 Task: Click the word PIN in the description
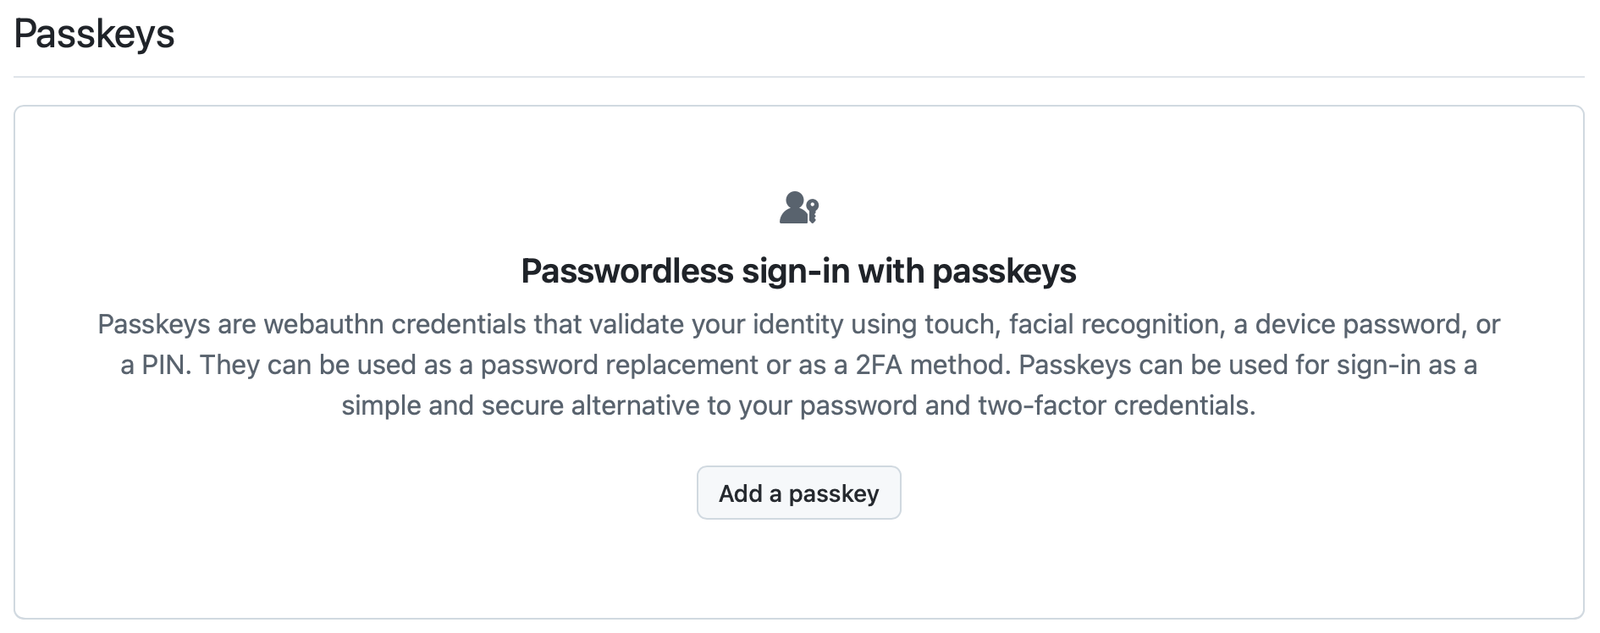point(165,365)
